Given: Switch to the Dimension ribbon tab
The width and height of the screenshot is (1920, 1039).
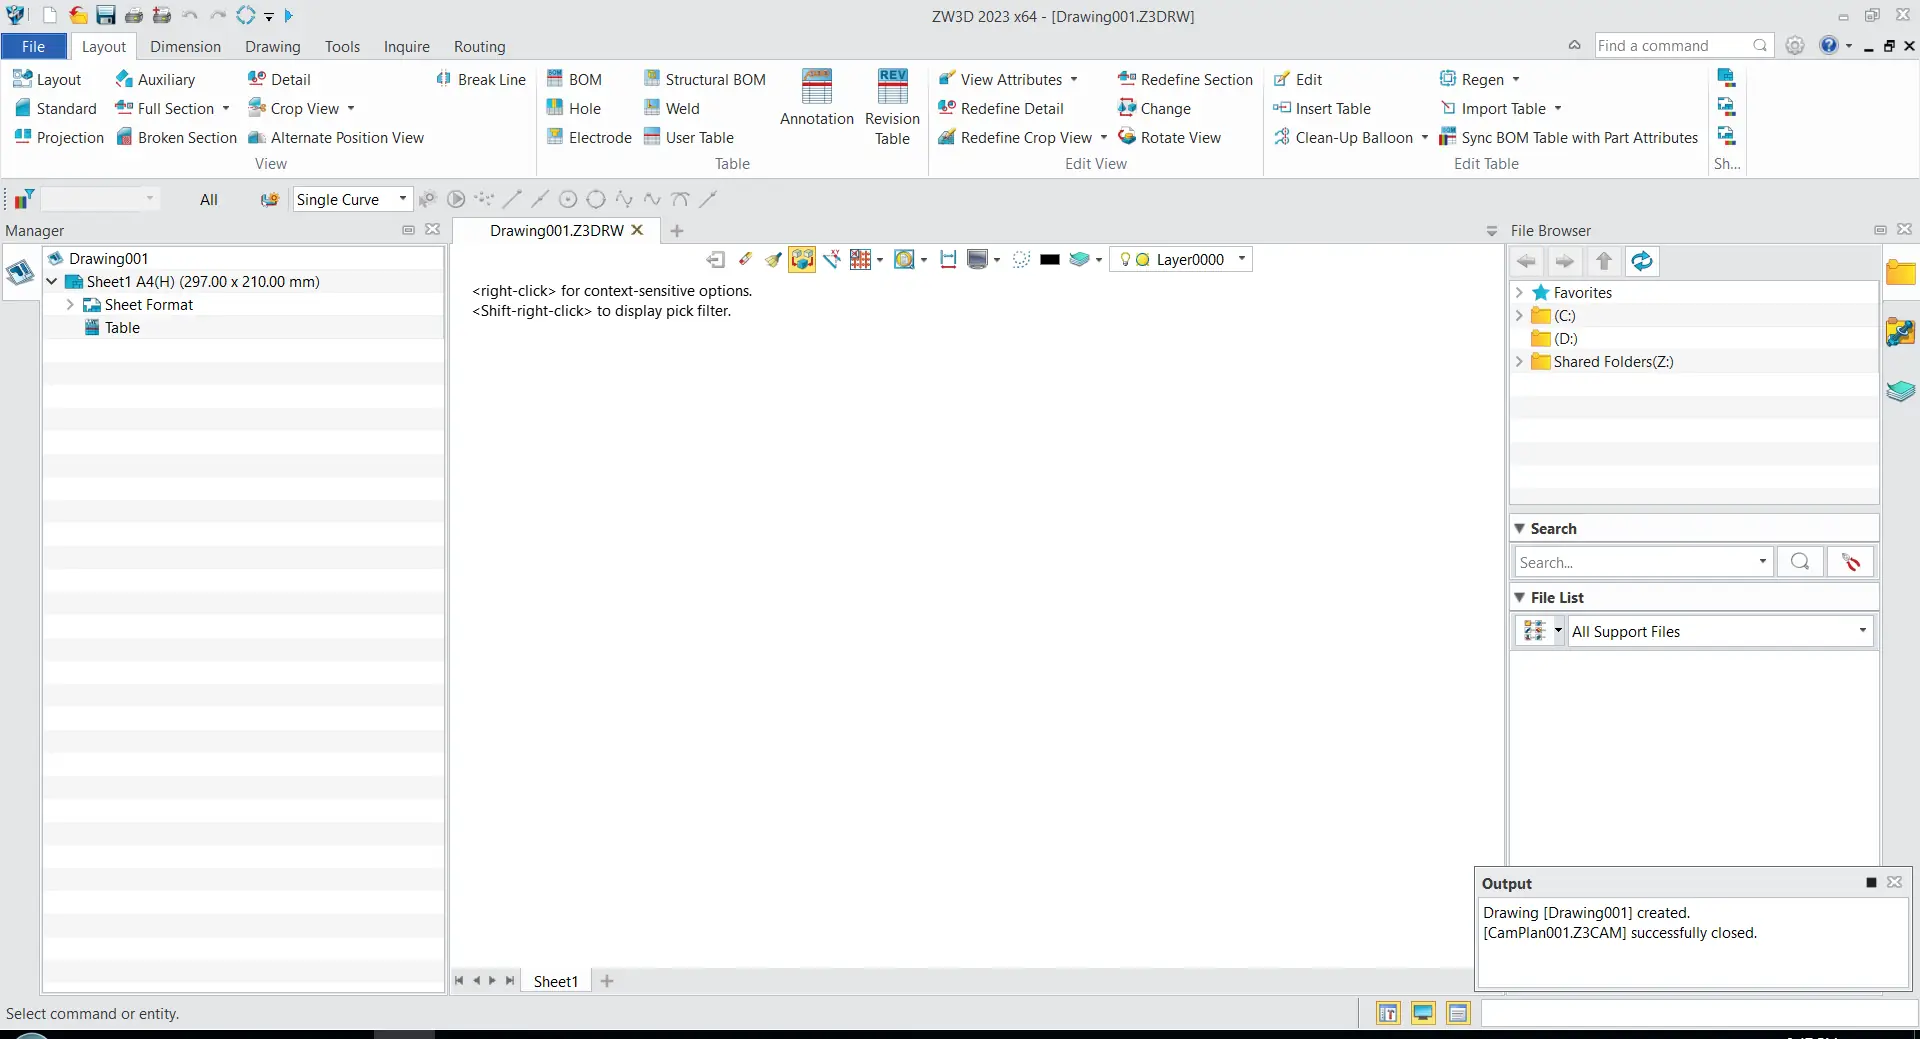Looking at the screenshot, I should coord(185,46).
